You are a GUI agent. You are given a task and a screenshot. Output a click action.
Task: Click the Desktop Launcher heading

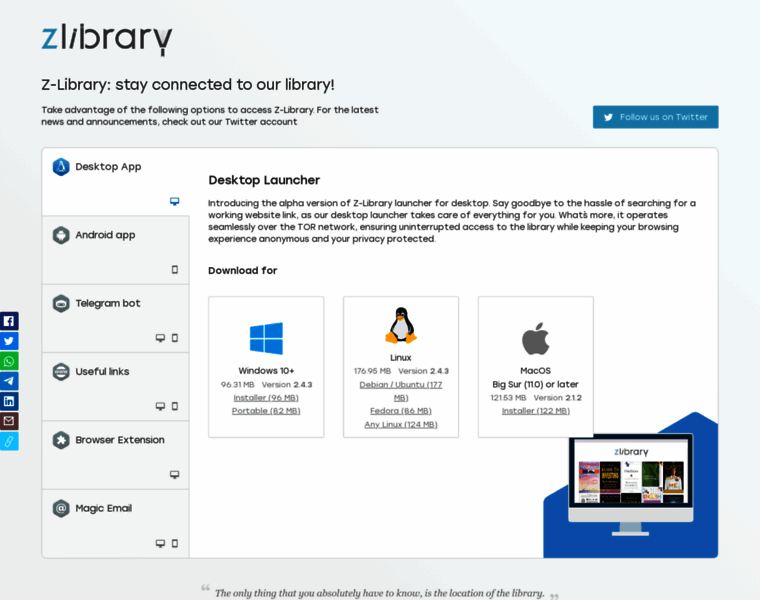coord(264,180)
